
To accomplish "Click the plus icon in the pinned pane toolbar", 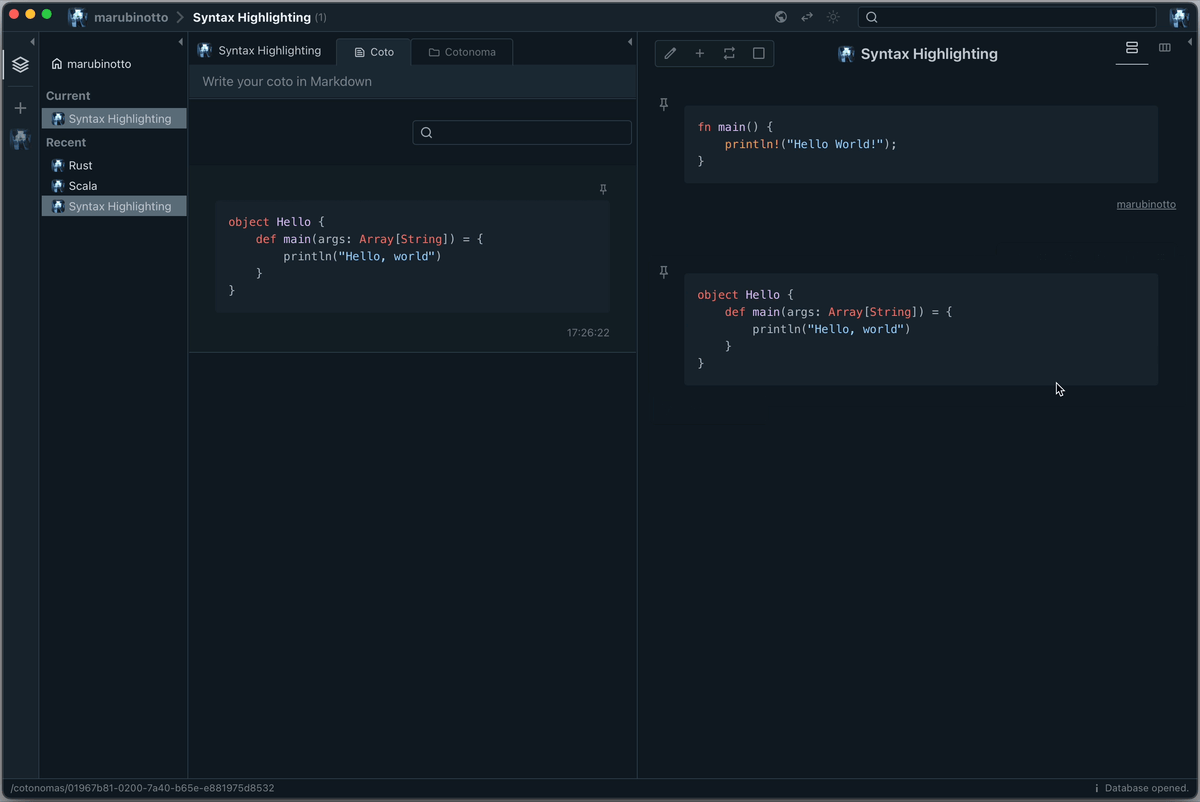I will coord(700,54).
